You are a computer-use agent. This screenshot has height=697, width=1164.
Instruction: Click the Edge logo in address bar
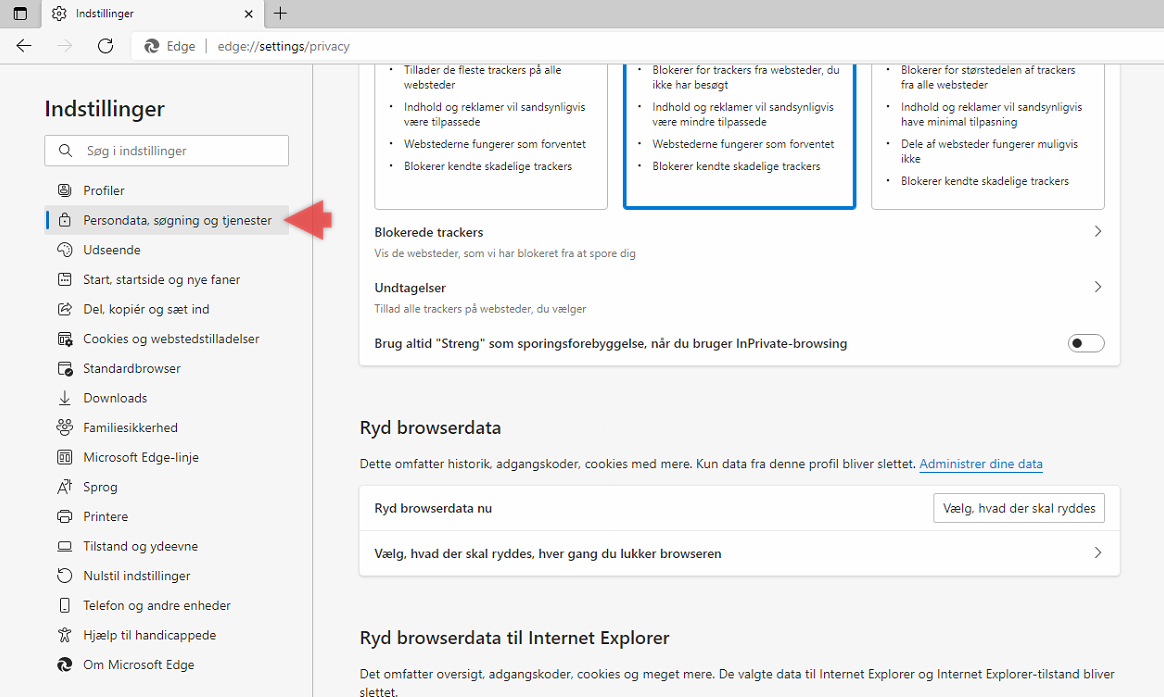[151, 46]
